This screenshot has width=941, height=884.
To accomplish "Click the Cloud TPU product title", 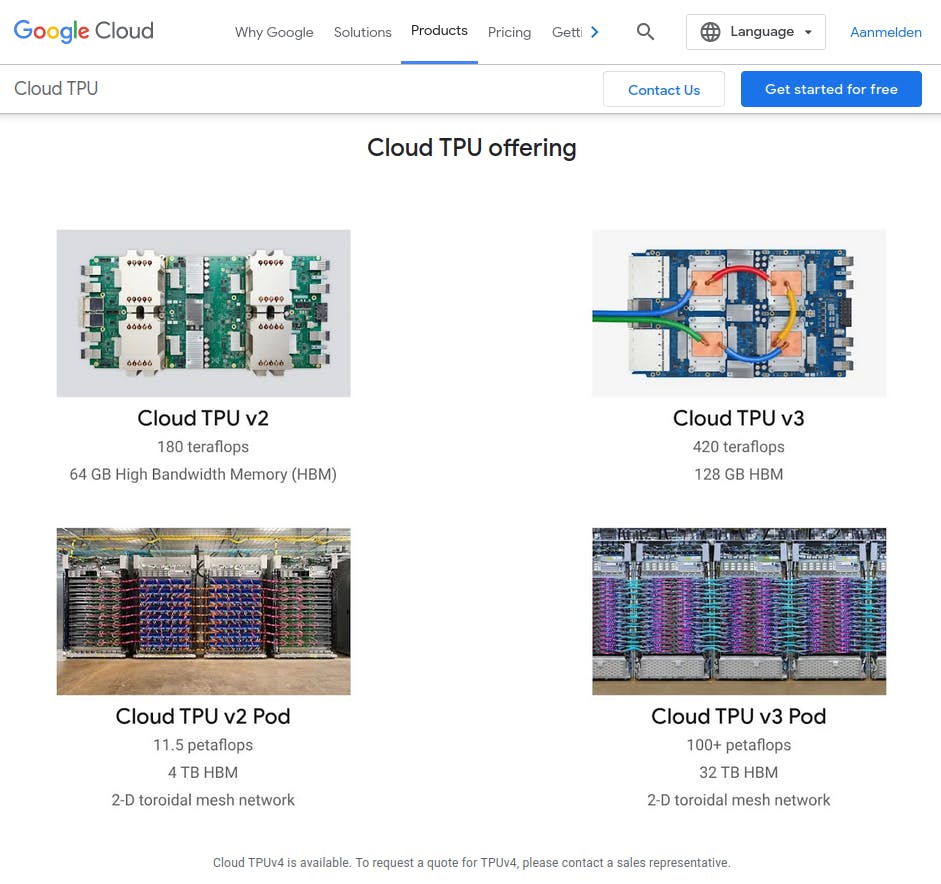I will pos(56,89).
